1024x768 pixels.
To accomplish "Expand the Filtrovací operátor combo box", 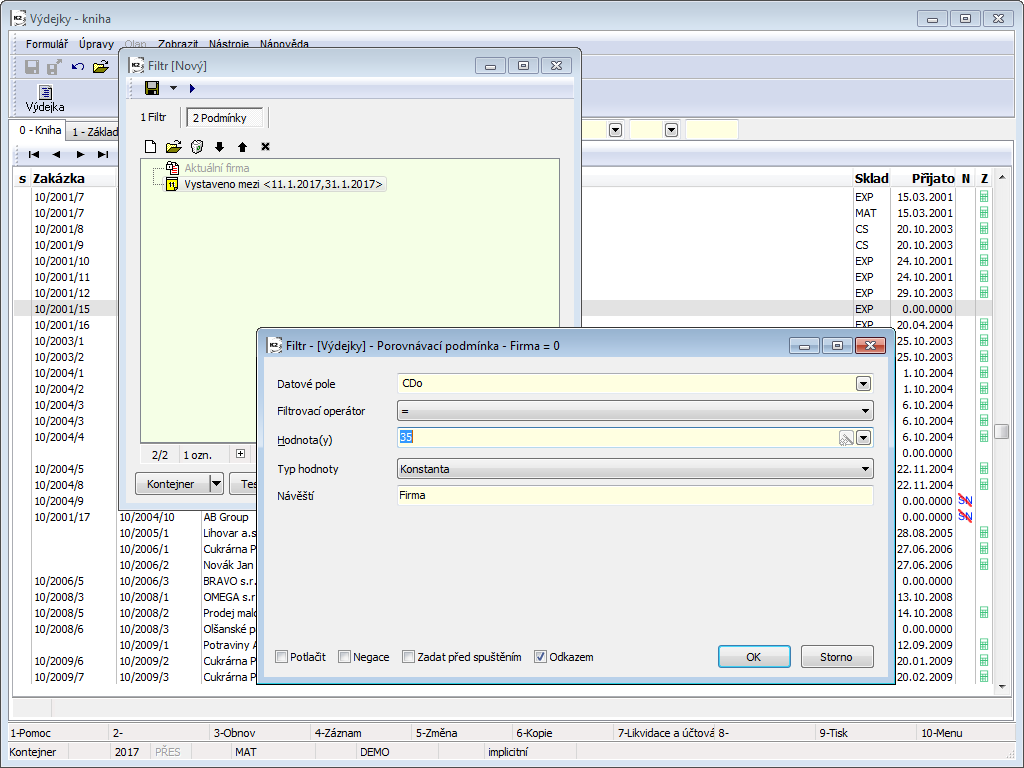I will pos(864,410).
